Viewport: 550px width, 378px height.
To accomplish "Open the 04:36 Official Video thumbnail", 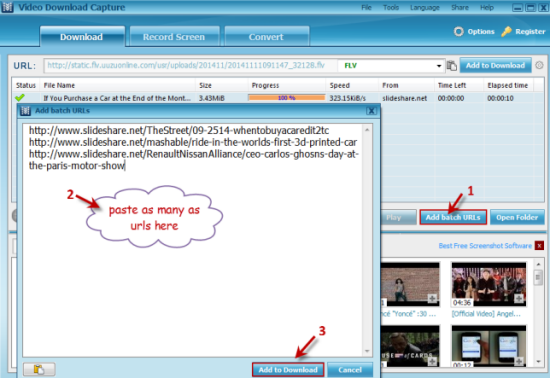I will pyautogui.click(x=489, y=284).
